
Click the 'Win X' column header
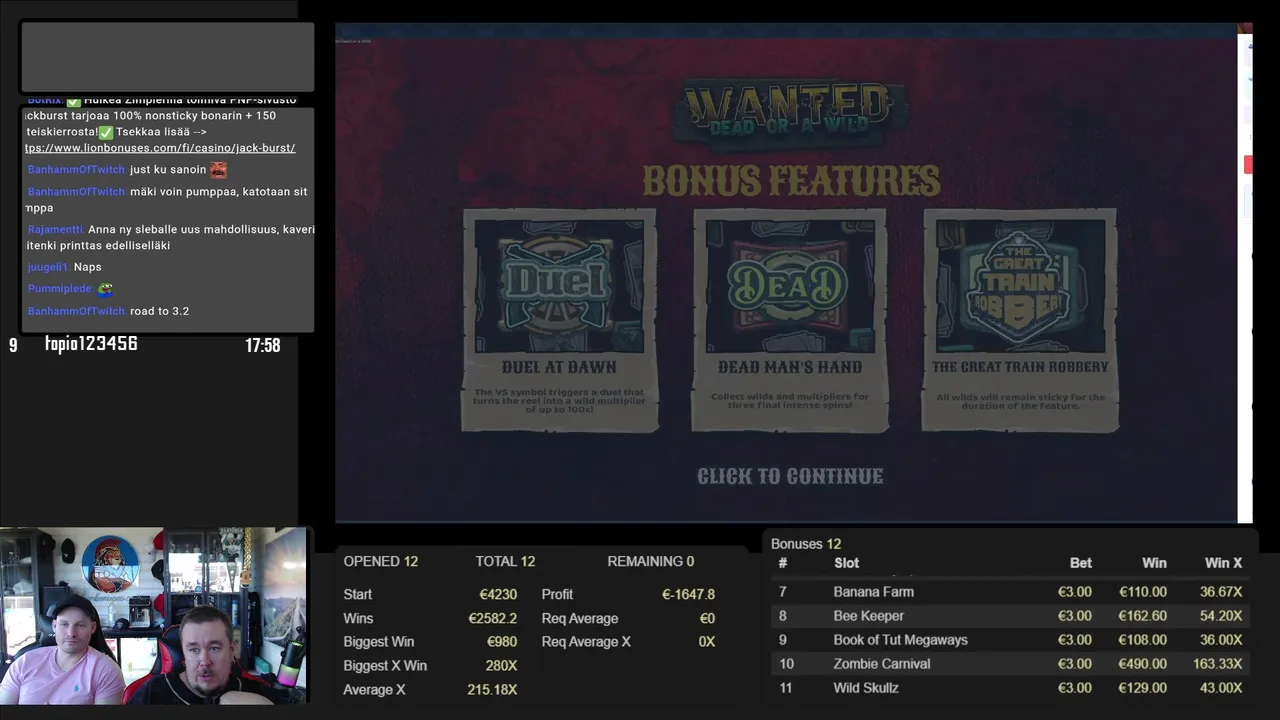[1223, 563]
